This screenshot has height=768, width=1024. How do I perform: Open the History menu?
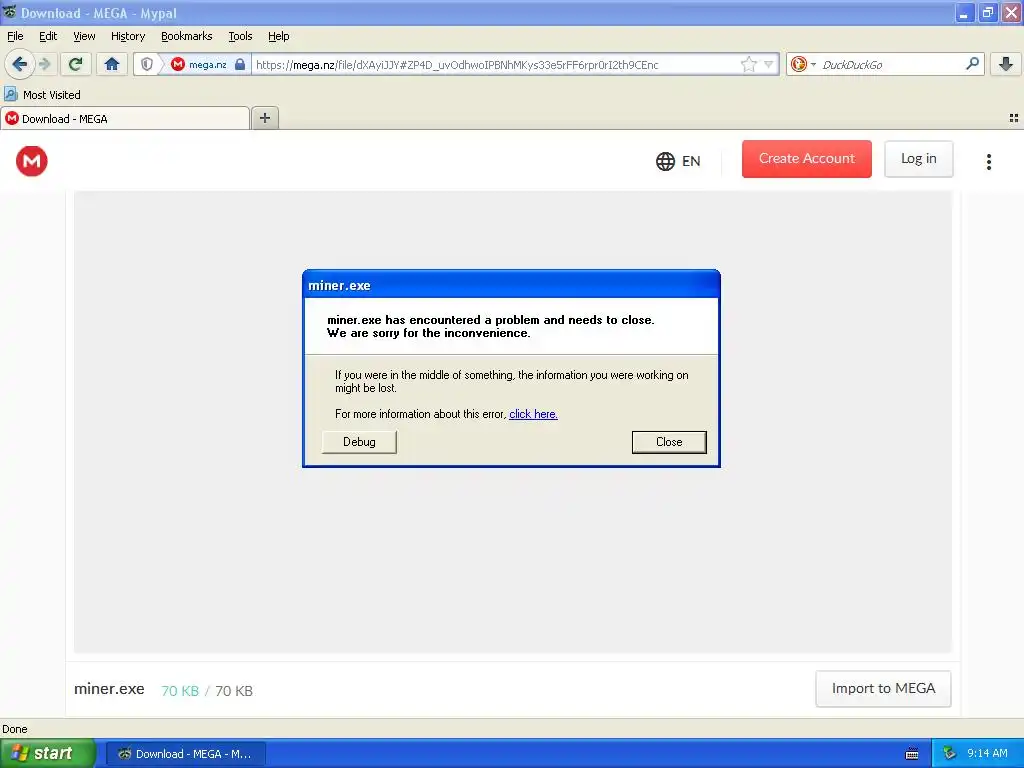point(128,36)
